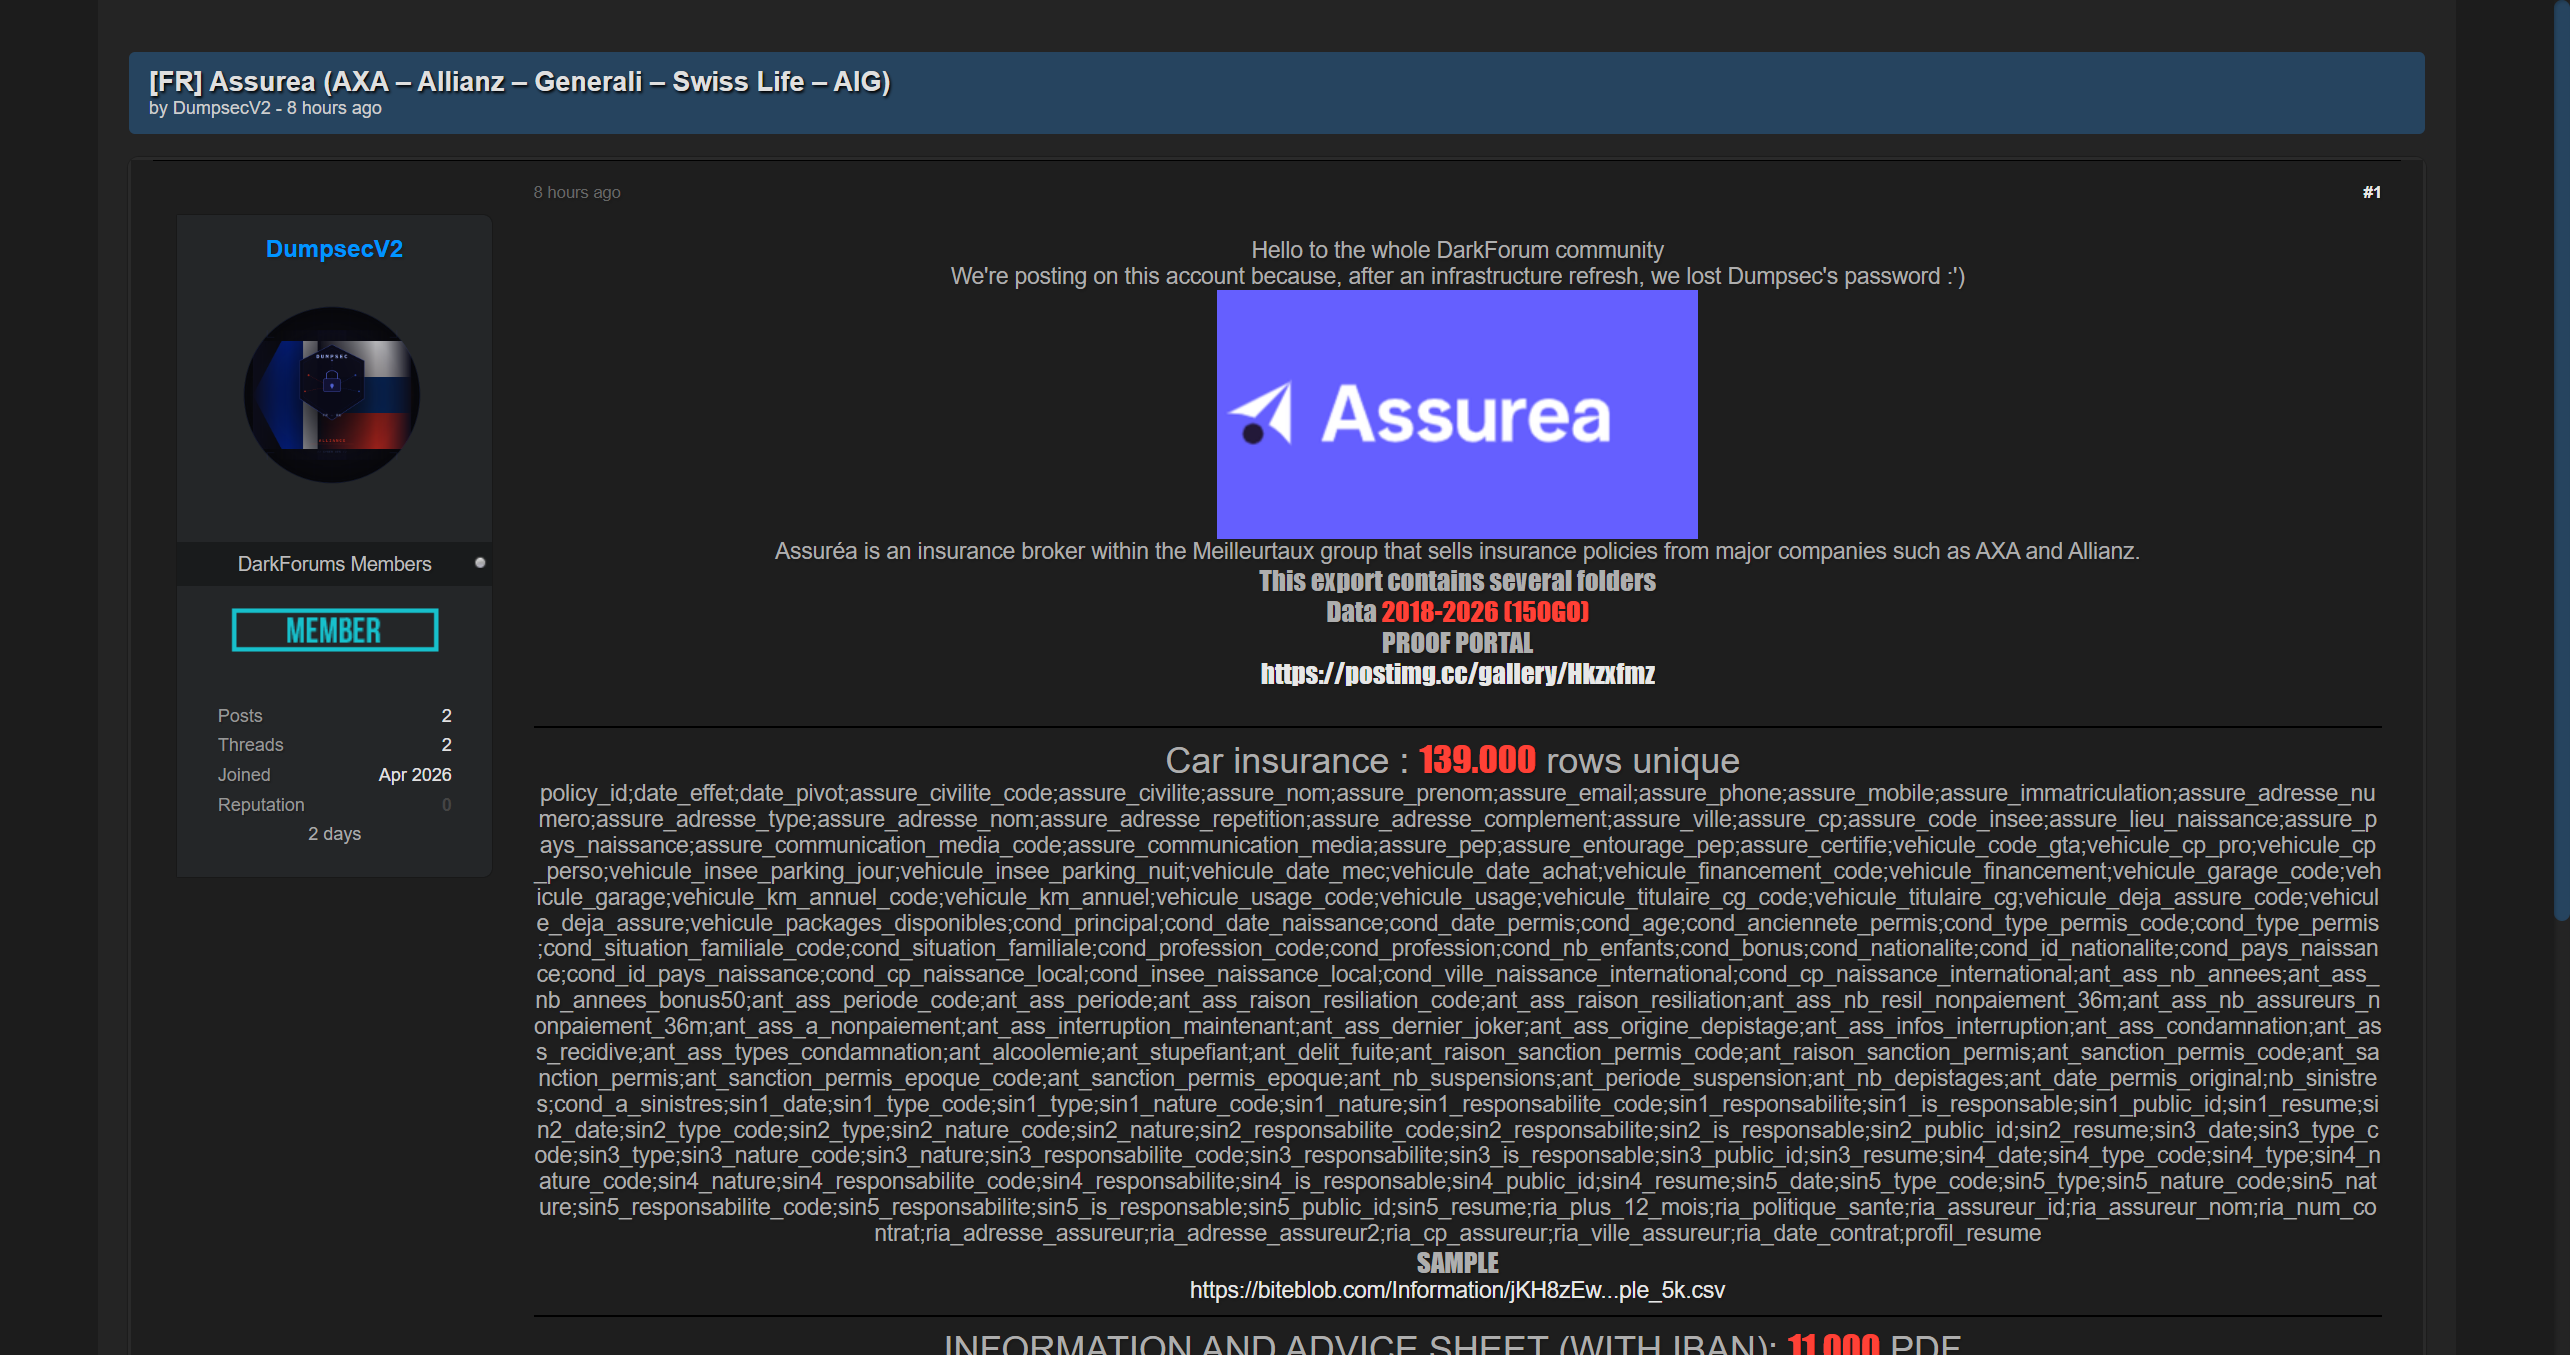The width and height of the screenshot is (2570, 1355).
Task: Click DumpsecV2 author name under thread title
Action: pos(221,108)
